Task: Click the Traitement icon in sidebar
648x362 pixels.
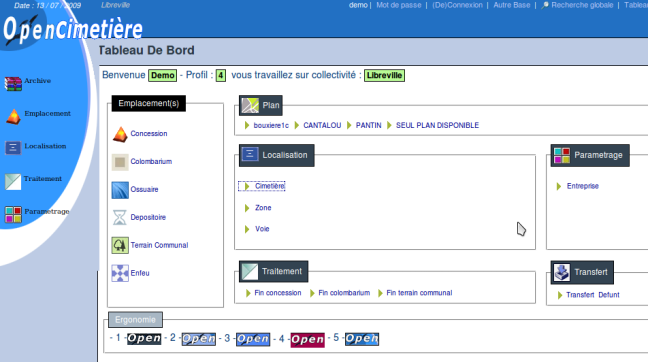Action: pos(13,181)
